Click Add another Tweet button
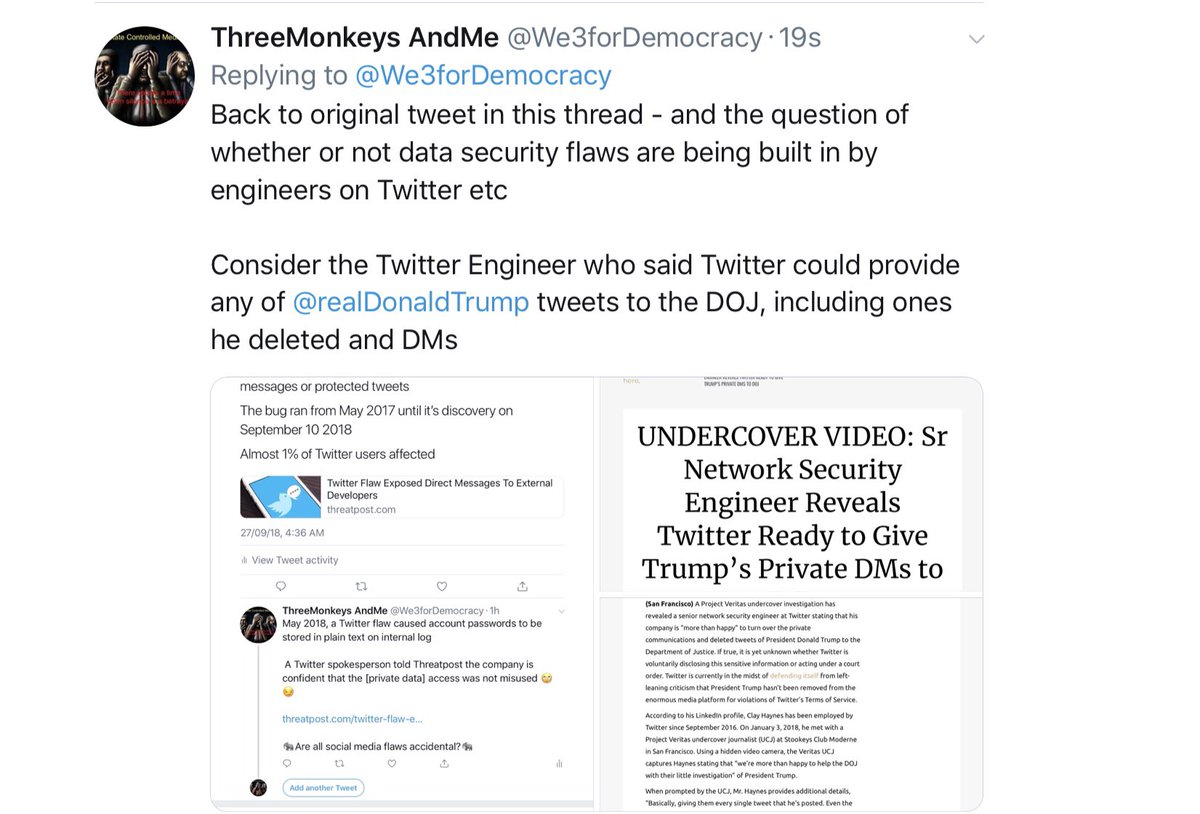 pyautogui.click(x=323, y=788)
